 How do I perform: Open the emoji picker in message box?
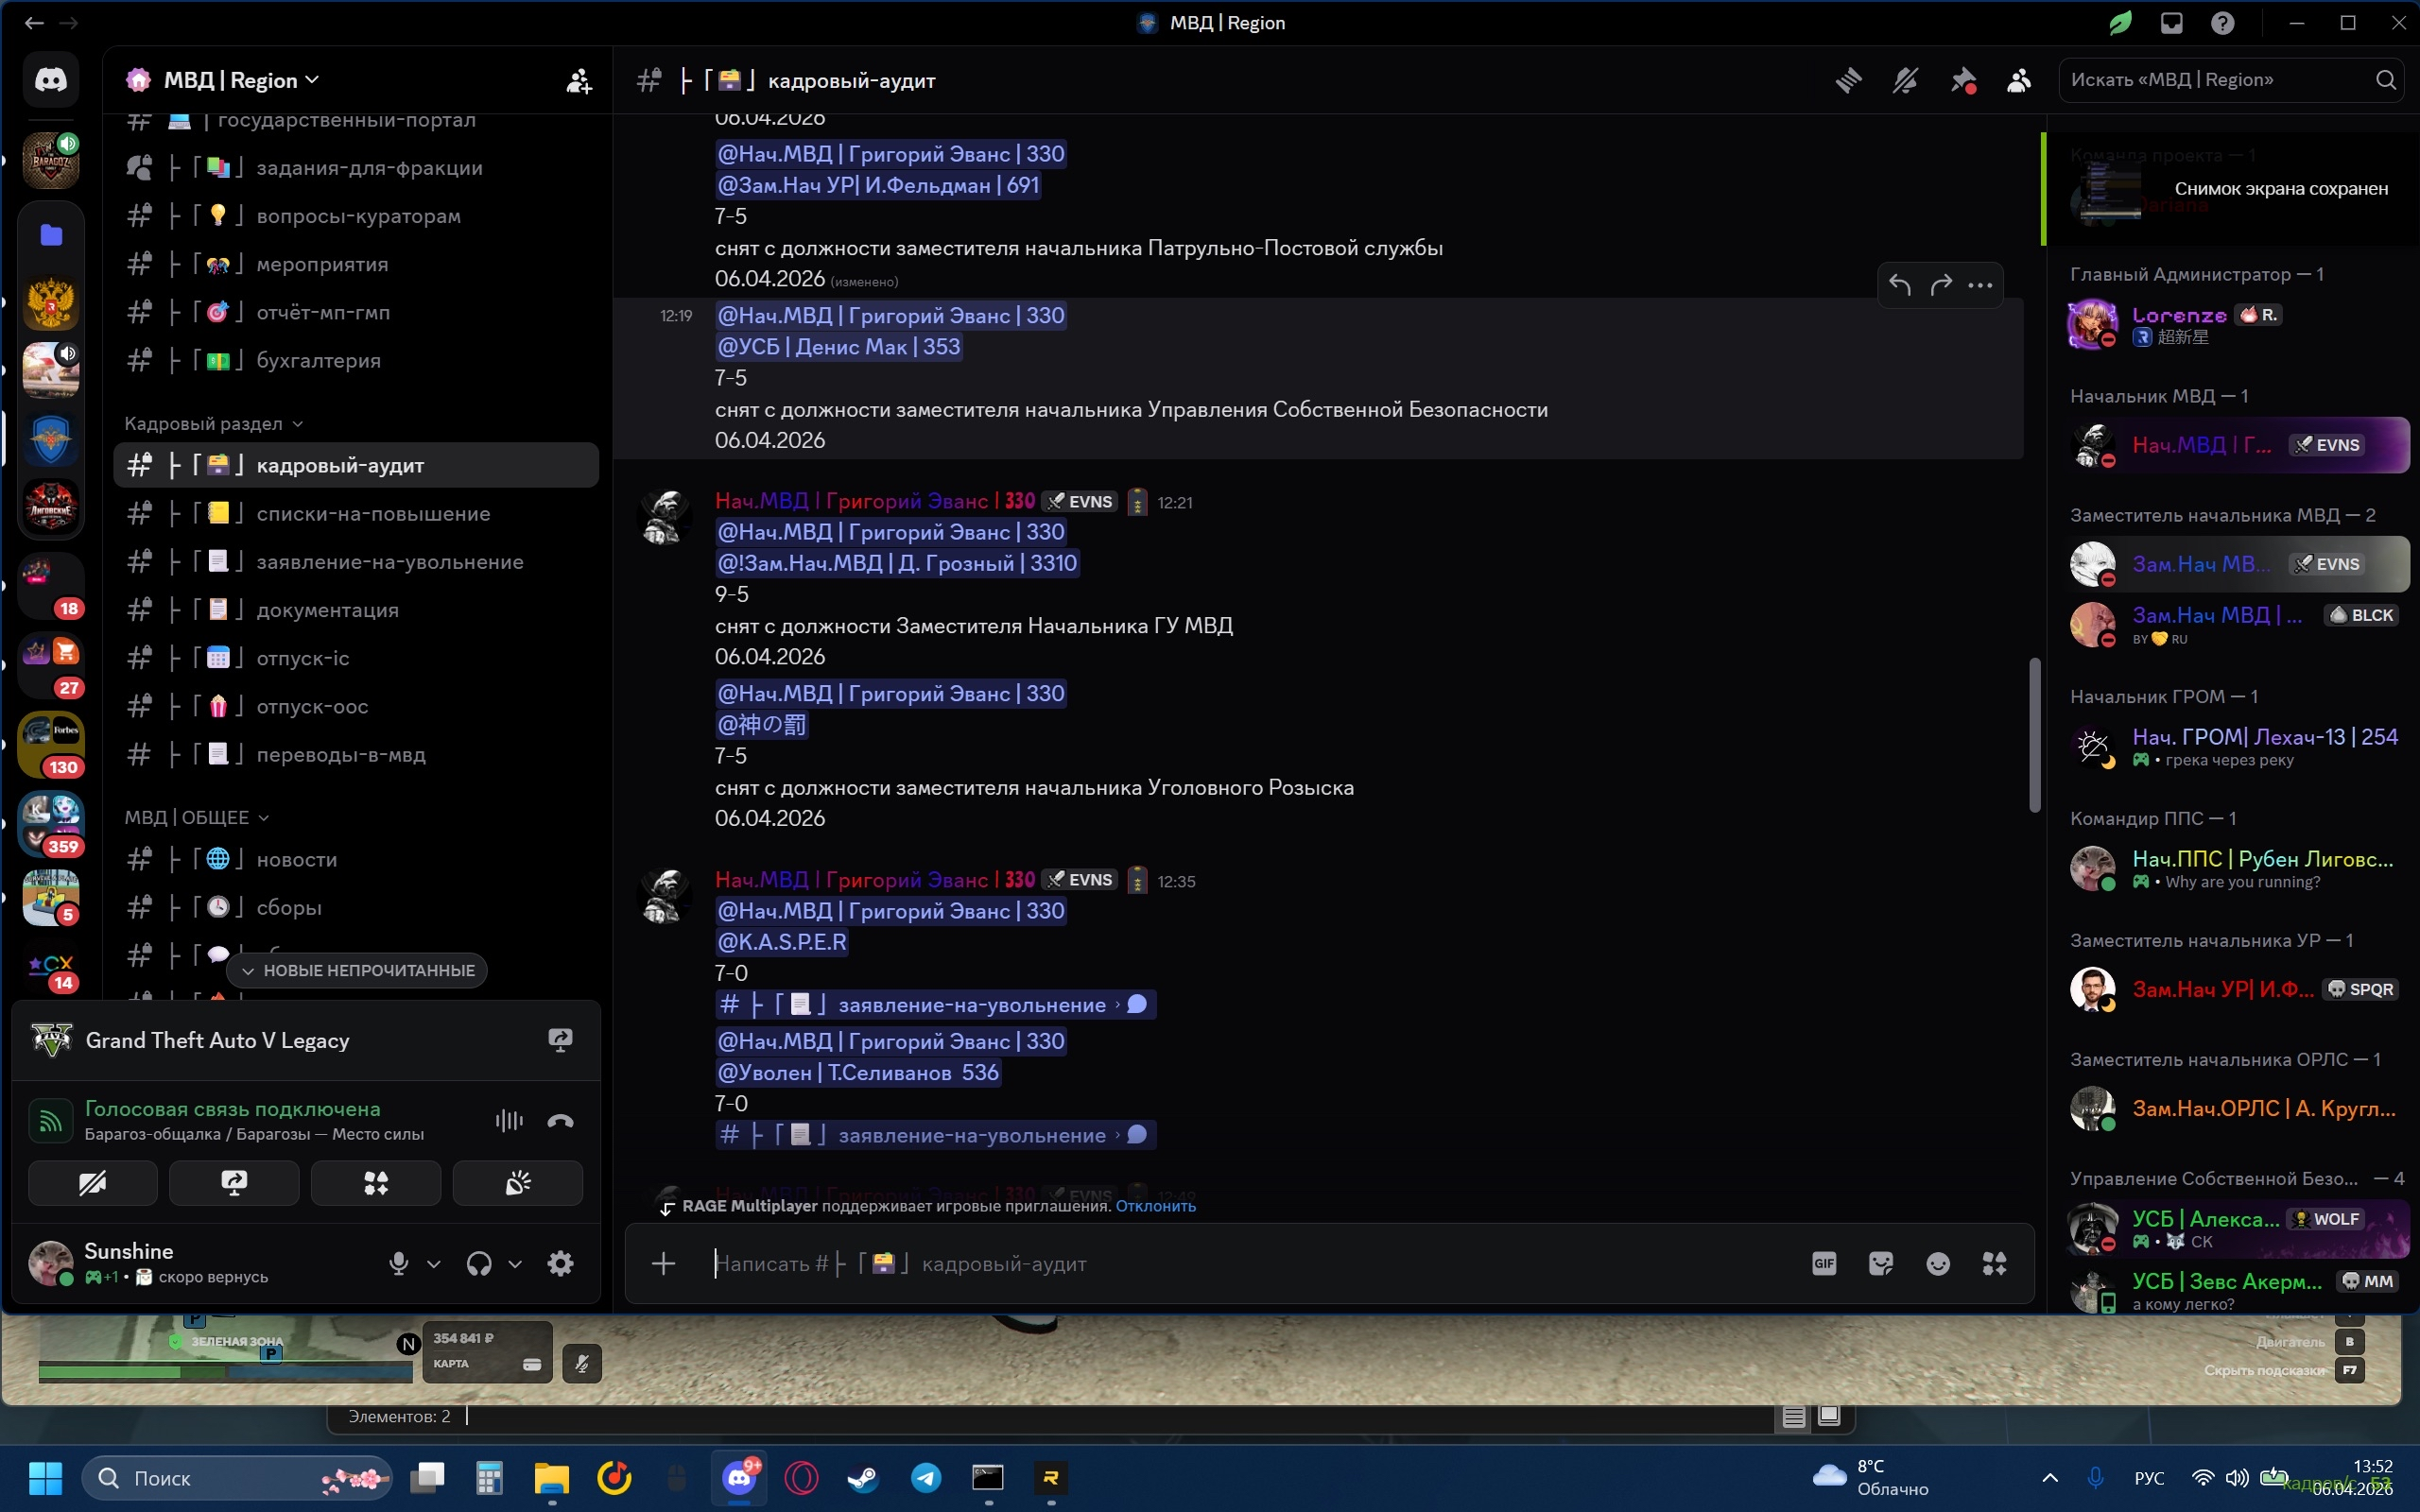click(x=1937, y=1264)
